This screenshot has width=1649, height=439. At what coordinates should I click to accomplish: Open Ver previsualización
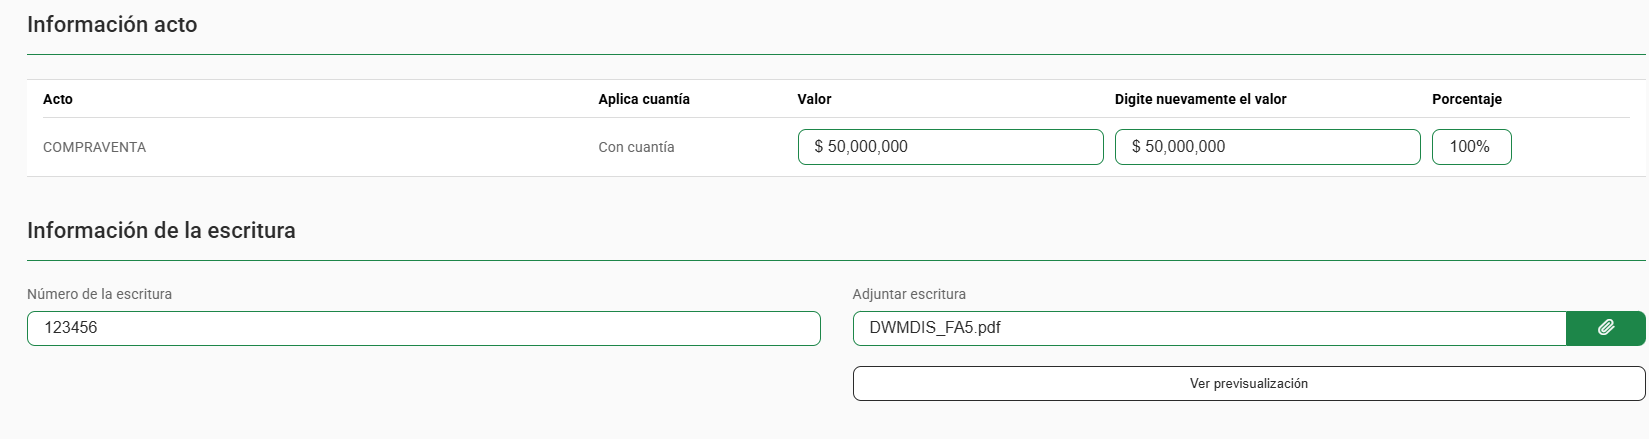[x=1249, y=383]
